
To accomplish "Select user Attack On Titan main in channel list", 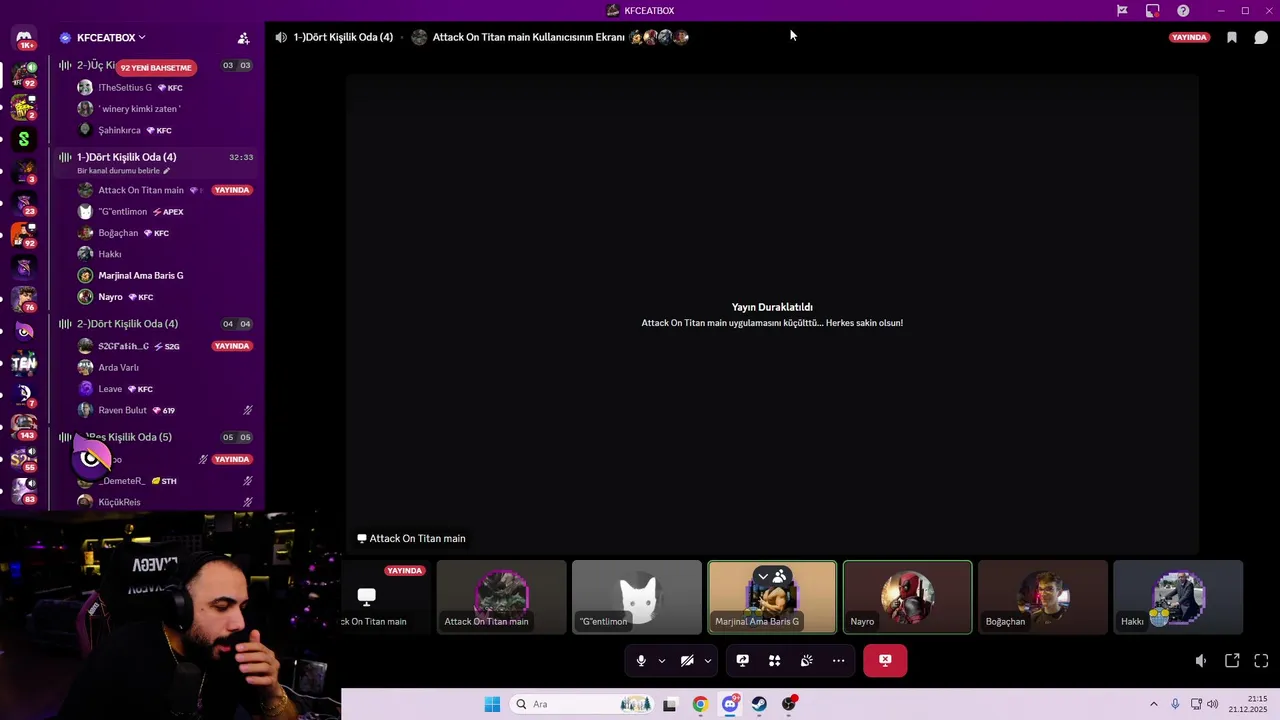I will tap(141, 190).
